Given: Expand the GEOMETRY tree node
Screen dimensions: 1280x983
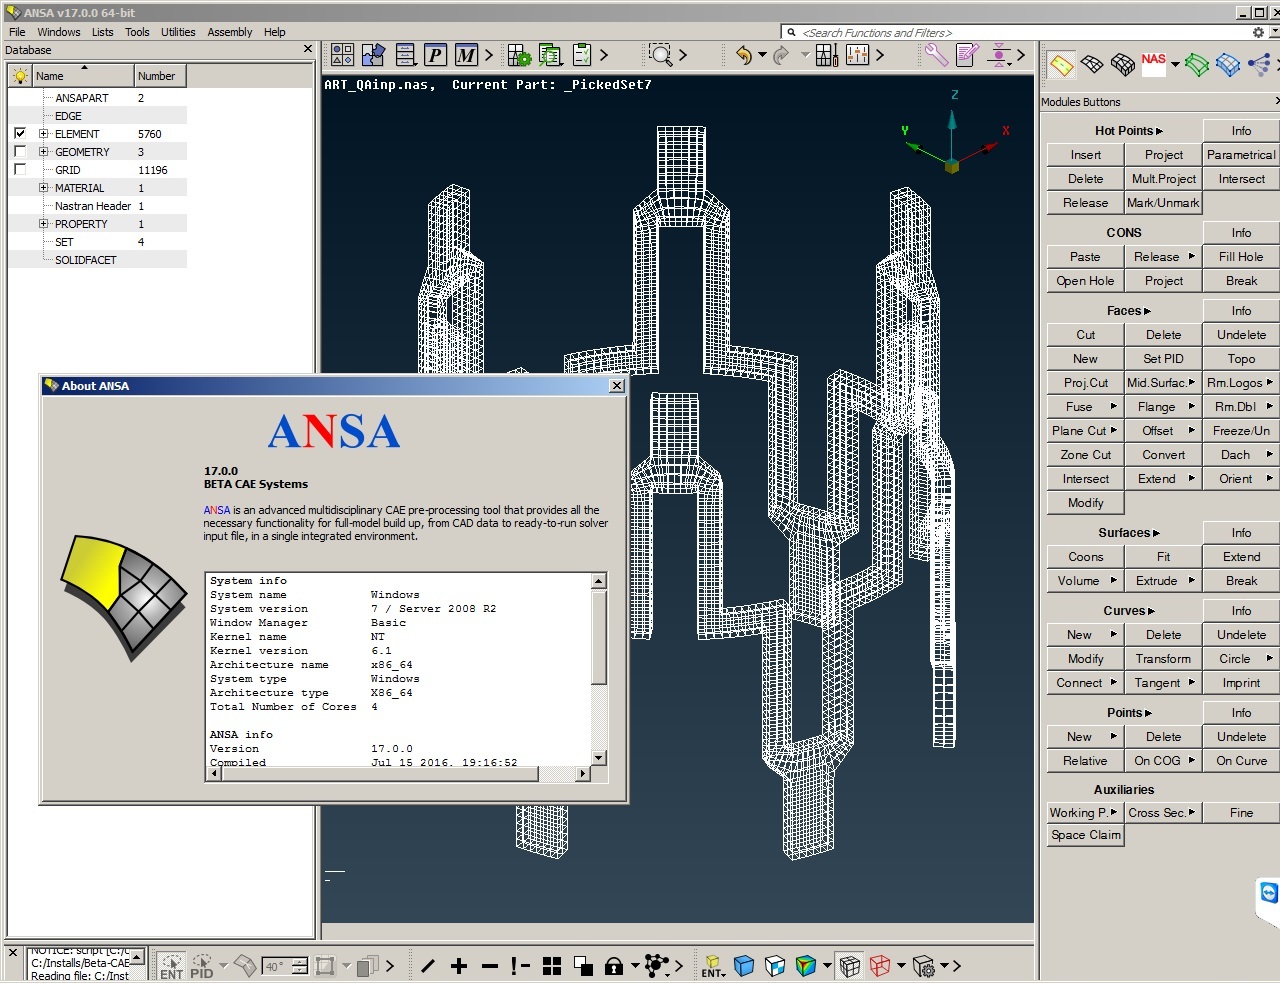Looking at the screenshot, I should (x=43, y=152).
